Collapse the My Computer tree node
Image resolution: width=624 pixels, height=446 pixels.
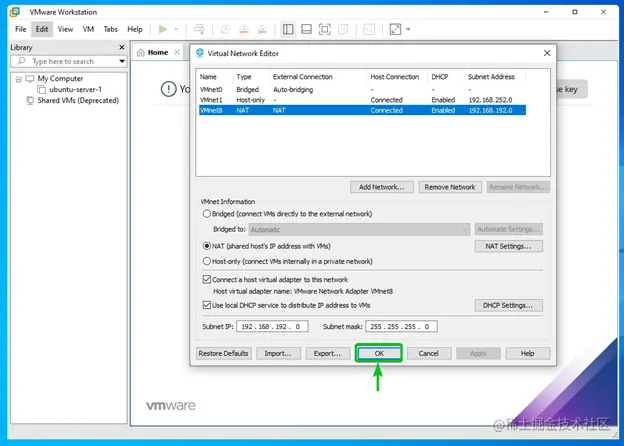click(x=18, y=79)
